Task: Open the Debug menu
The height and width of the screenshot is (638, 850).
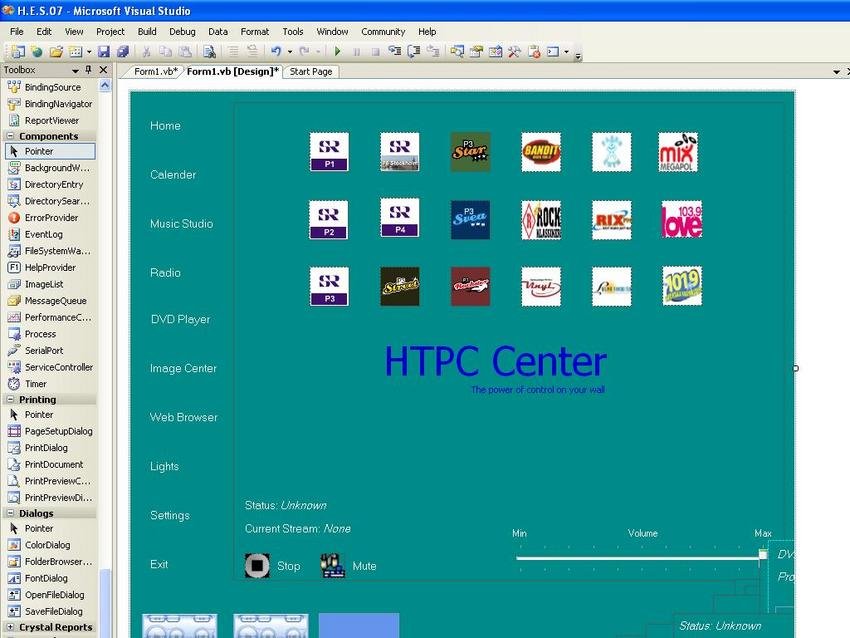Action: (182, 32)
